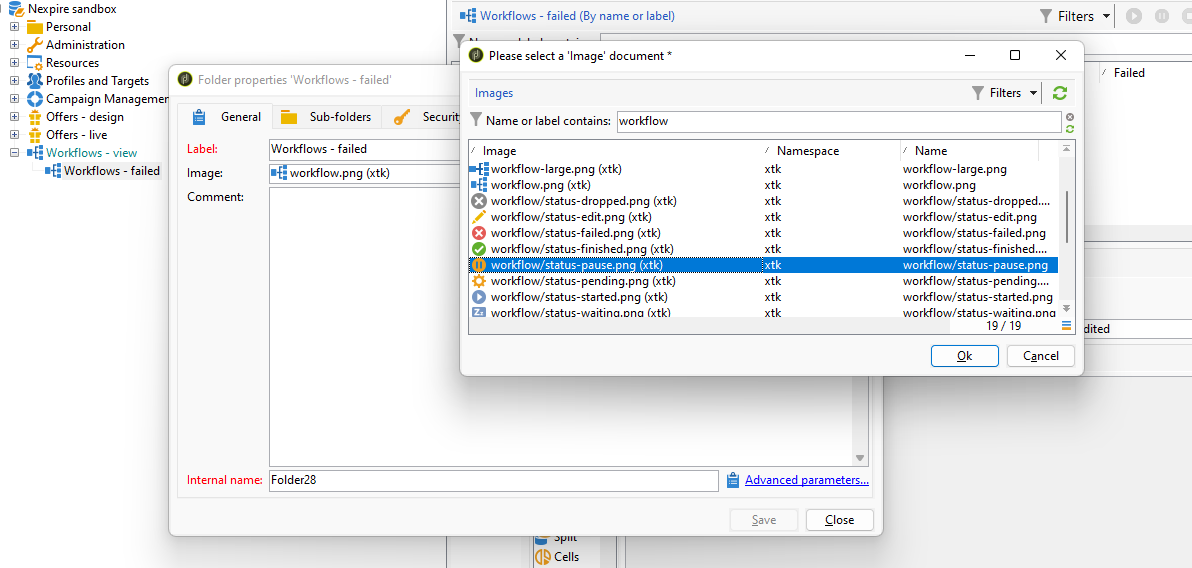Select the status-edit pencil icon
This screenshot has height=568, width=1192.
pos(479,217)
